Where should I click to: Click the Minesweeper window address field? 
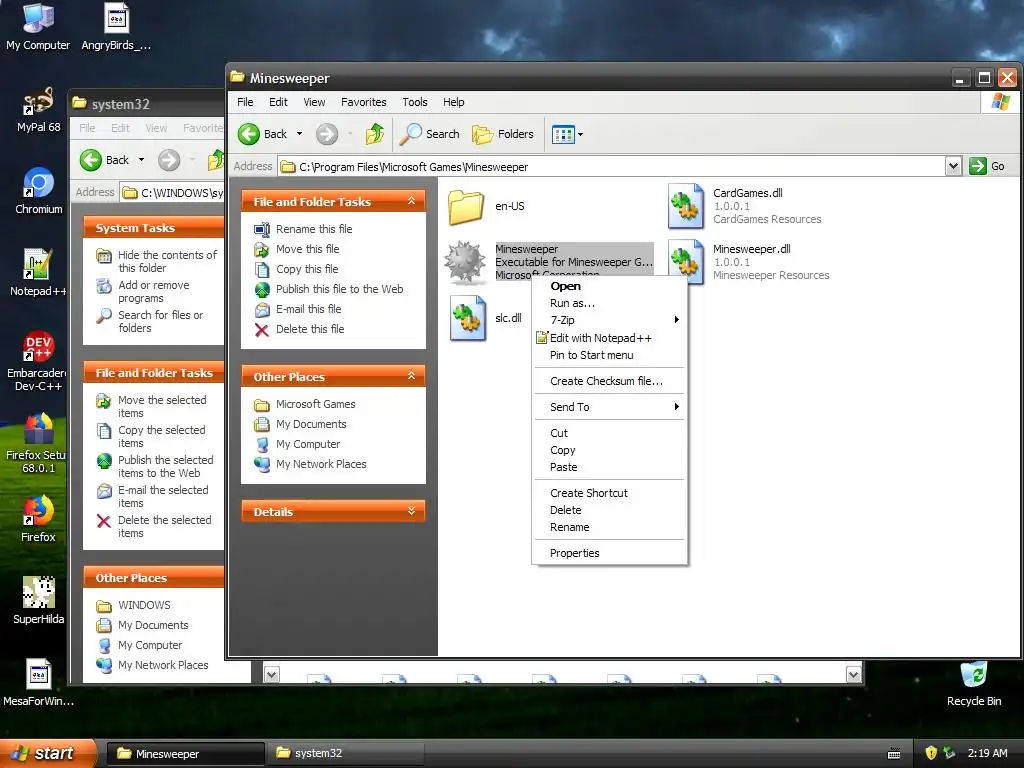(611, 167)
